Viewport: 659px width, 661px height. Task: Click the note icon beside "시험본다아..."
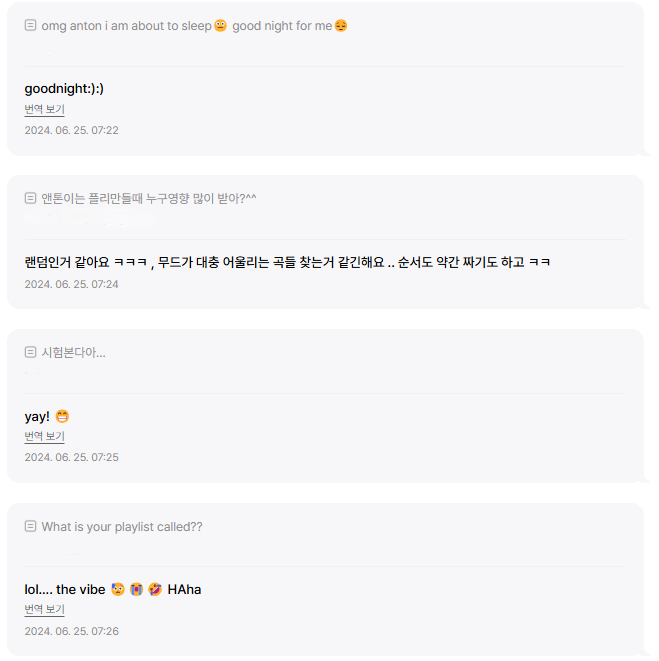coord(30,352)
